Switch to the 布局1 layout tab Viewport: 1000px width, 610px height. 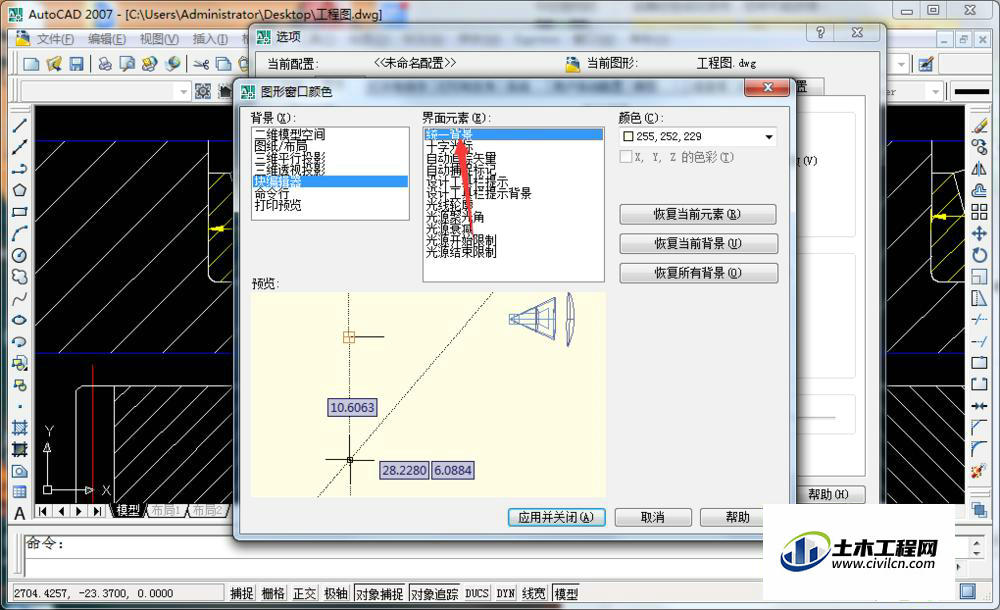pyautogui.click(x=166, y=510)
